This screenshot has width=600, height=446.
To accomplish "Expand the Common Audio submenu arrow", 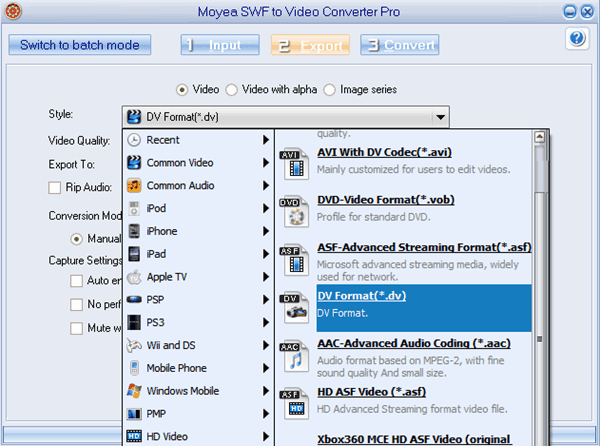I will (266, 186).
